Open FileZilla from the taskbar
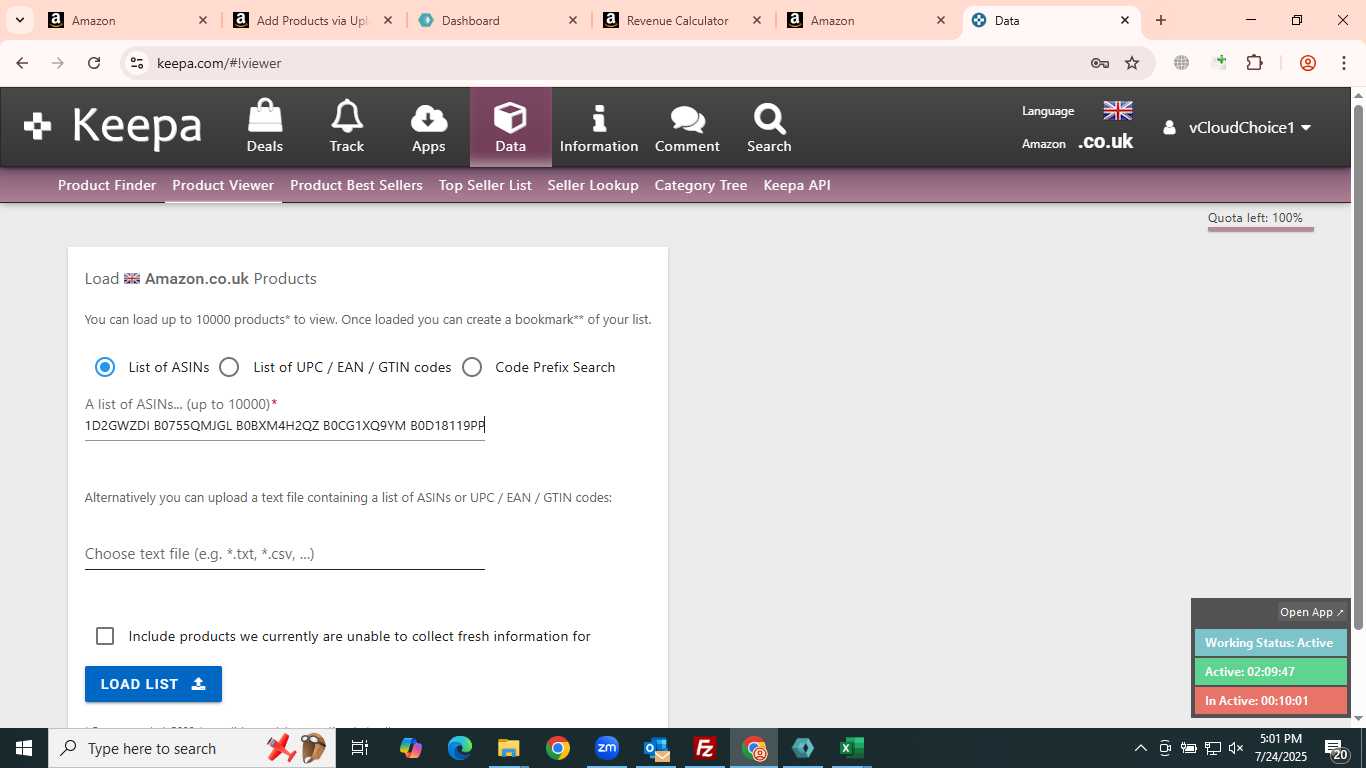This screenshot has width=1366, height=768. [705, 748]
